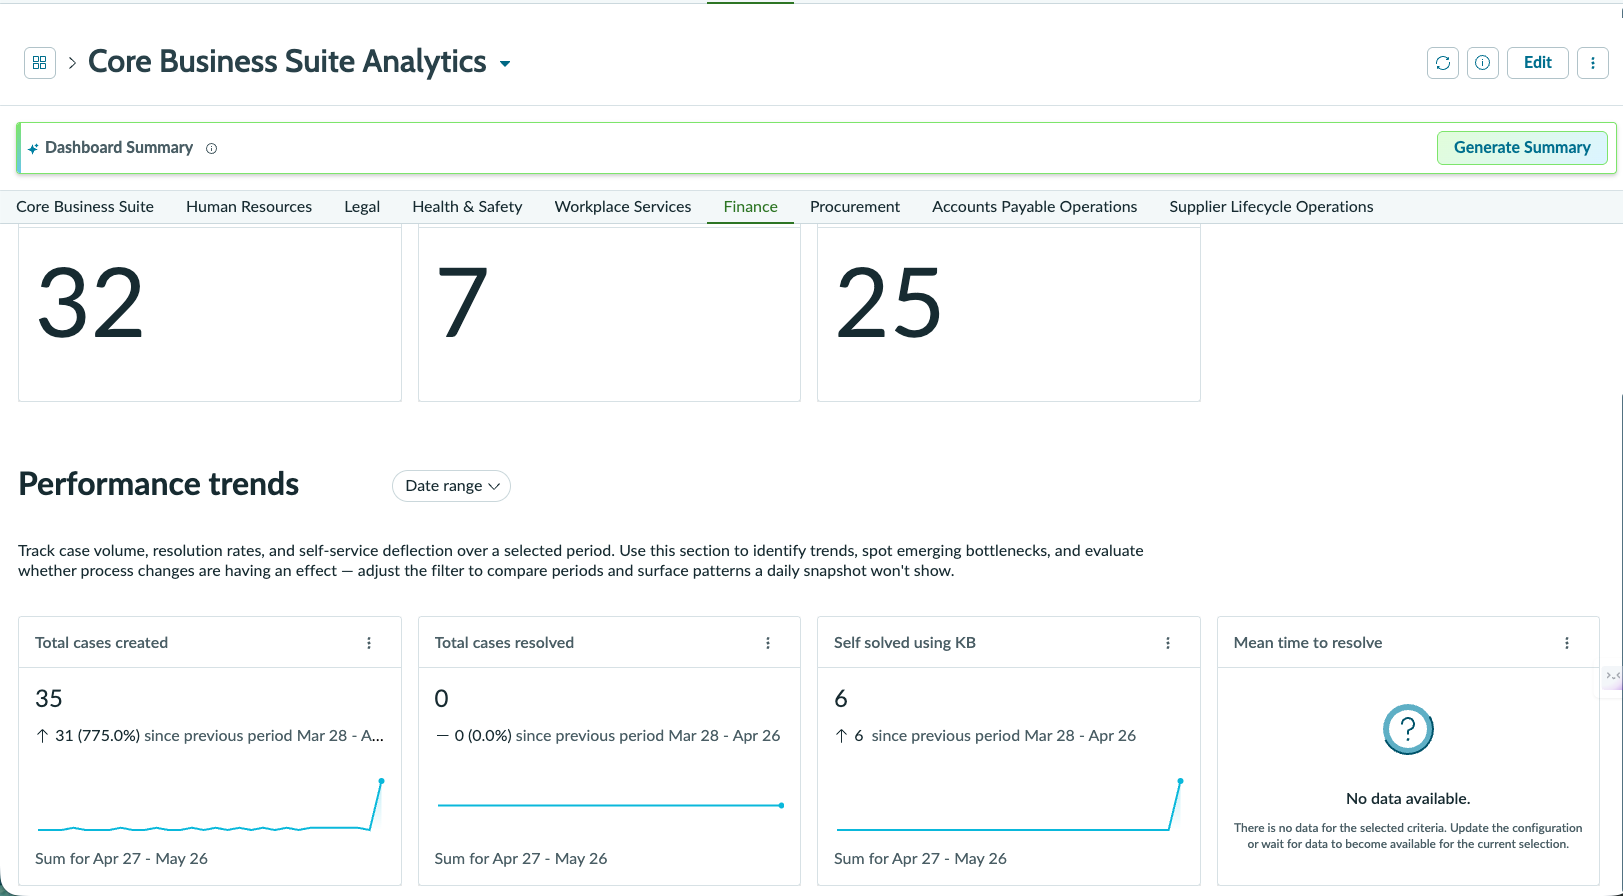Open the Supplier Lifecycle Operations tab

point(1271,207)
